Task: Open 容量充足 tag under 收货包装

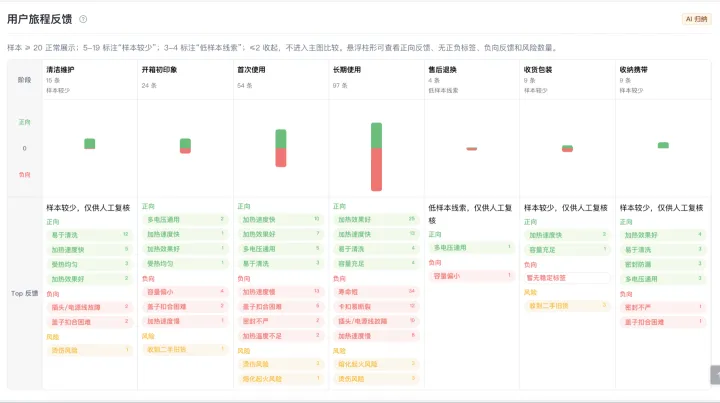Action: [567, 250]
